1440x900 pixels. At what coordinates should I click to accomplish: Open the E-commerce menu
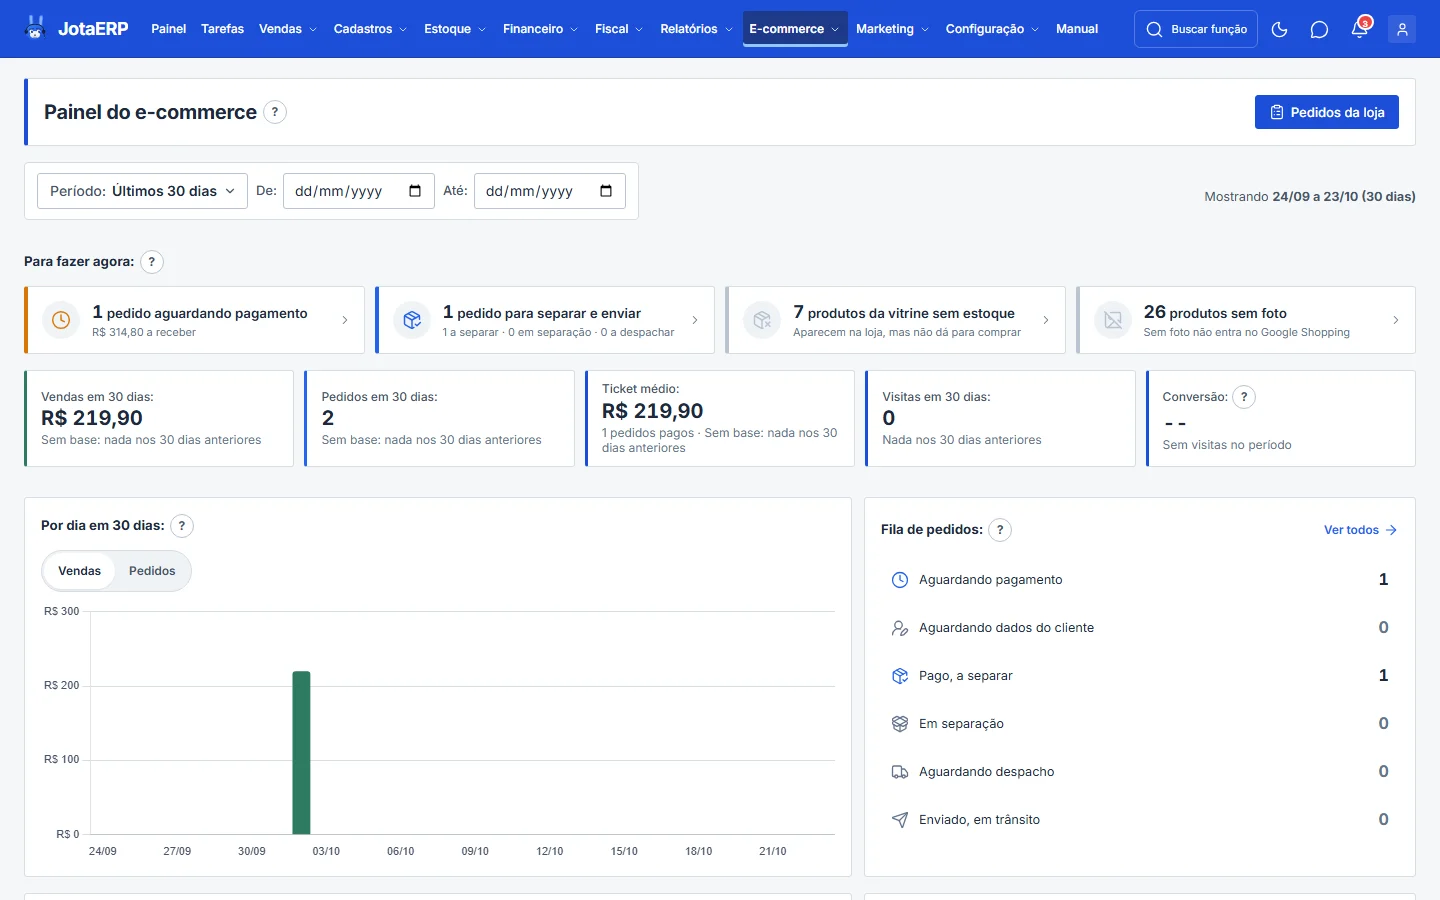pyautogui.click(x=794, y=29)
